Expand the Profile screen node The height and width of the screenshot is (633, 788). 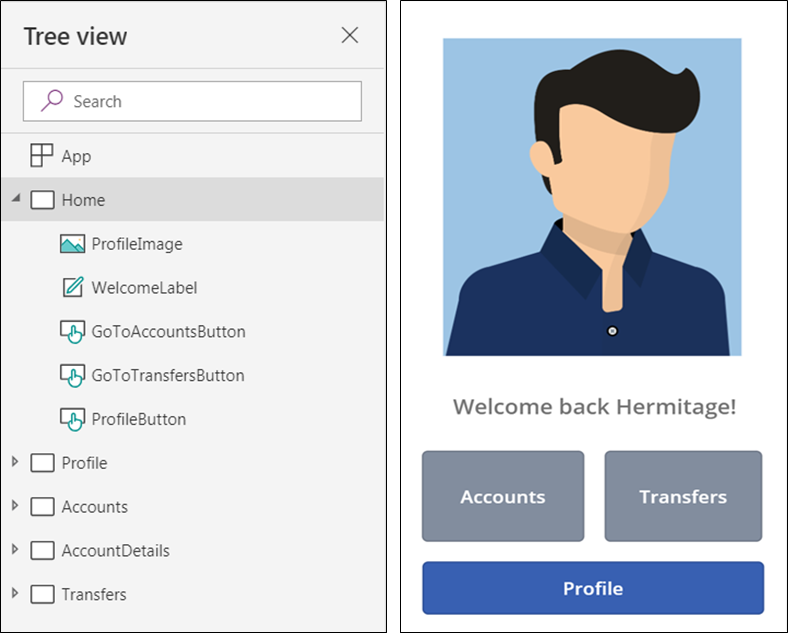15,461
